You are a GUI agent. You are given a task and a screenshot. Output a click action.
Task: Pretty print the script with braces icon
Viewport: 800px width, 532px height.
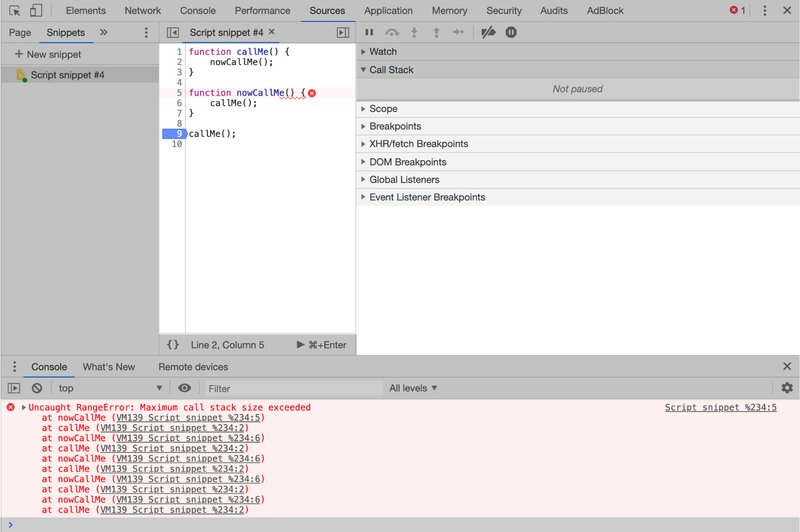(173, 345)
